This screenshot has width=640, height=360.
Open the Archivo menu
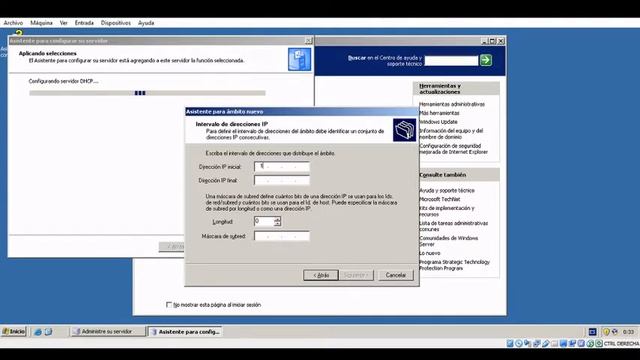[13, 23]
